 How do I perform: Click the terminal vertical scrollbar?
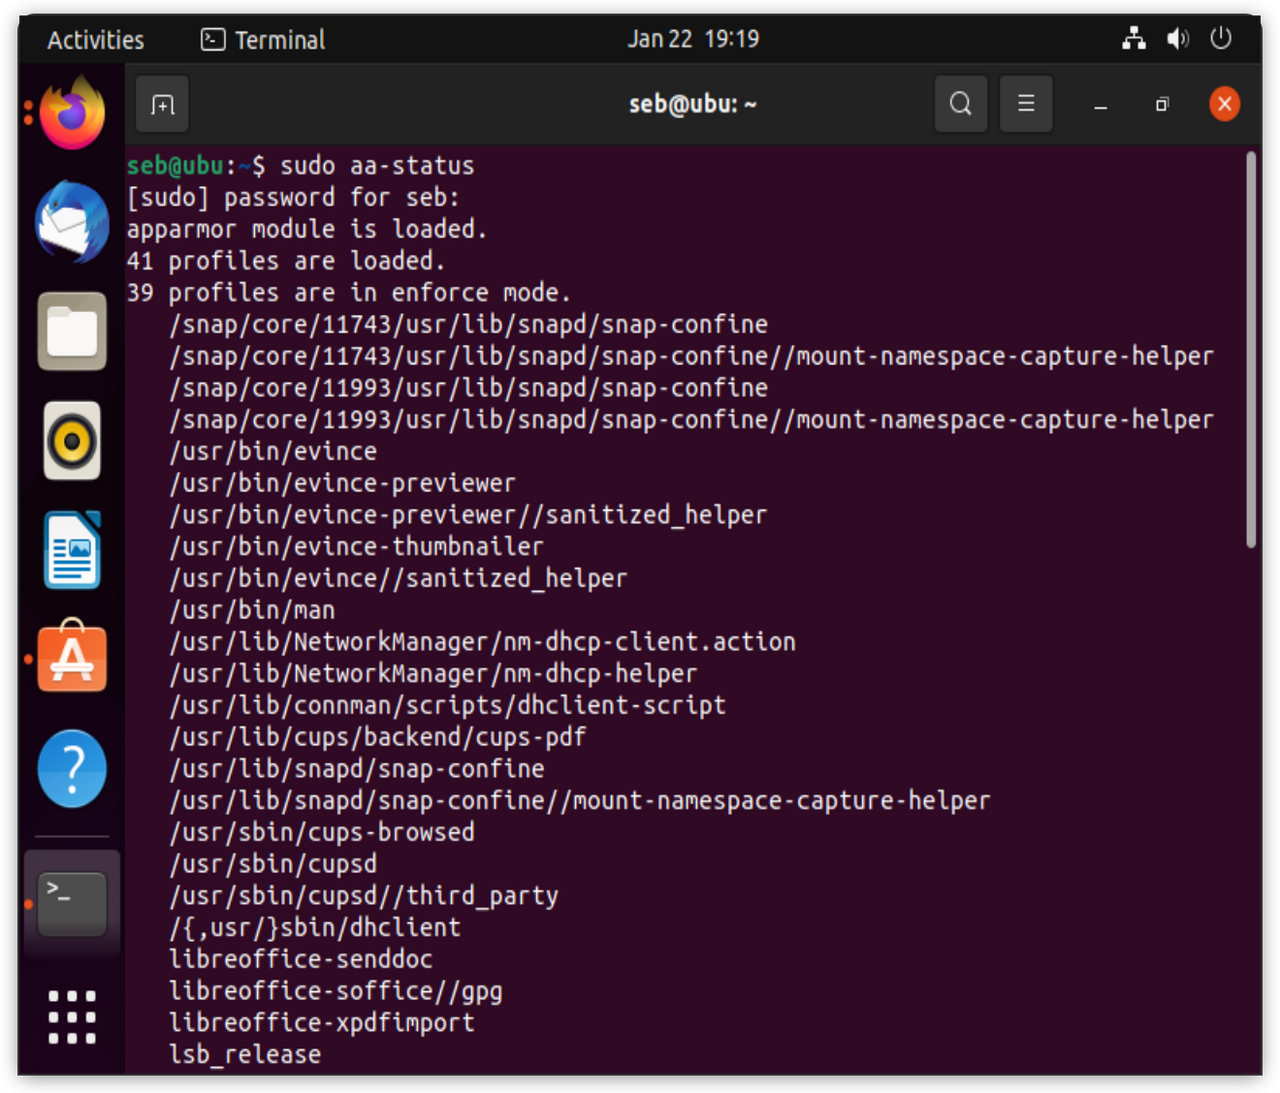click(1250, 350)
